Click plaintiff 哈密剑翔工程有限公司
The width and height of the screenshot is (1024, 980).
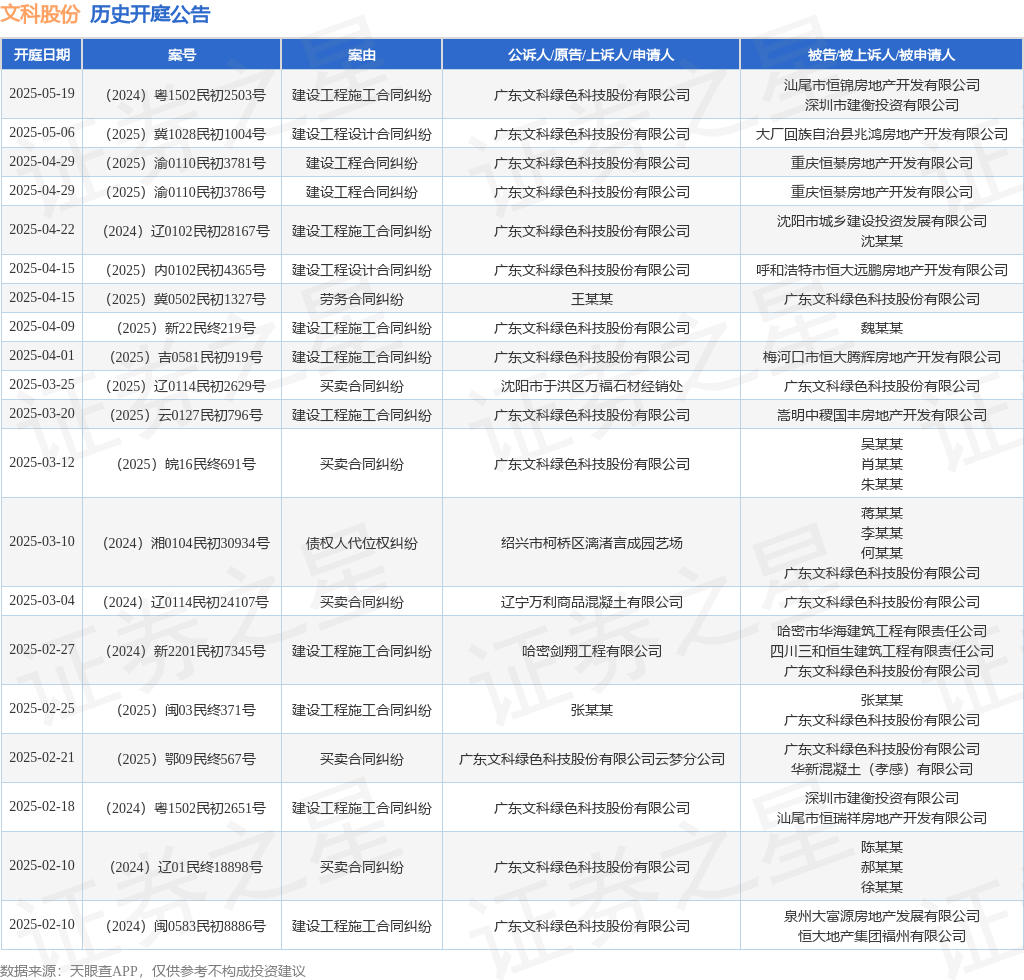pyautogui.click(x=592, y=652)
